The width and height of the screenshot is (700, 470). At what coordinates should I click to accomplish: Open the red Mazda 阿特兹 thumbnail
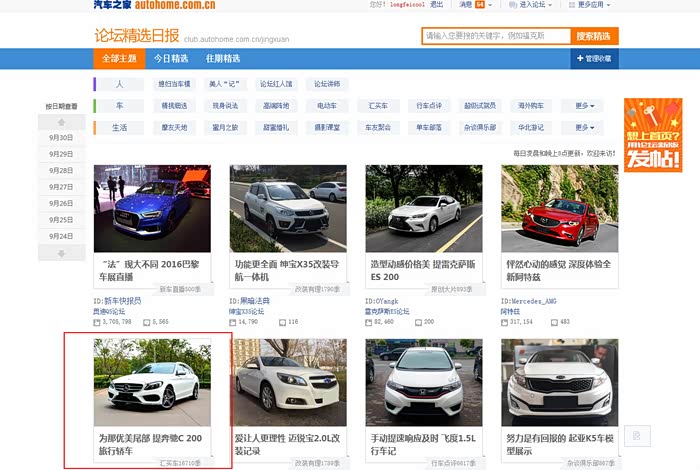coord(560,208)
